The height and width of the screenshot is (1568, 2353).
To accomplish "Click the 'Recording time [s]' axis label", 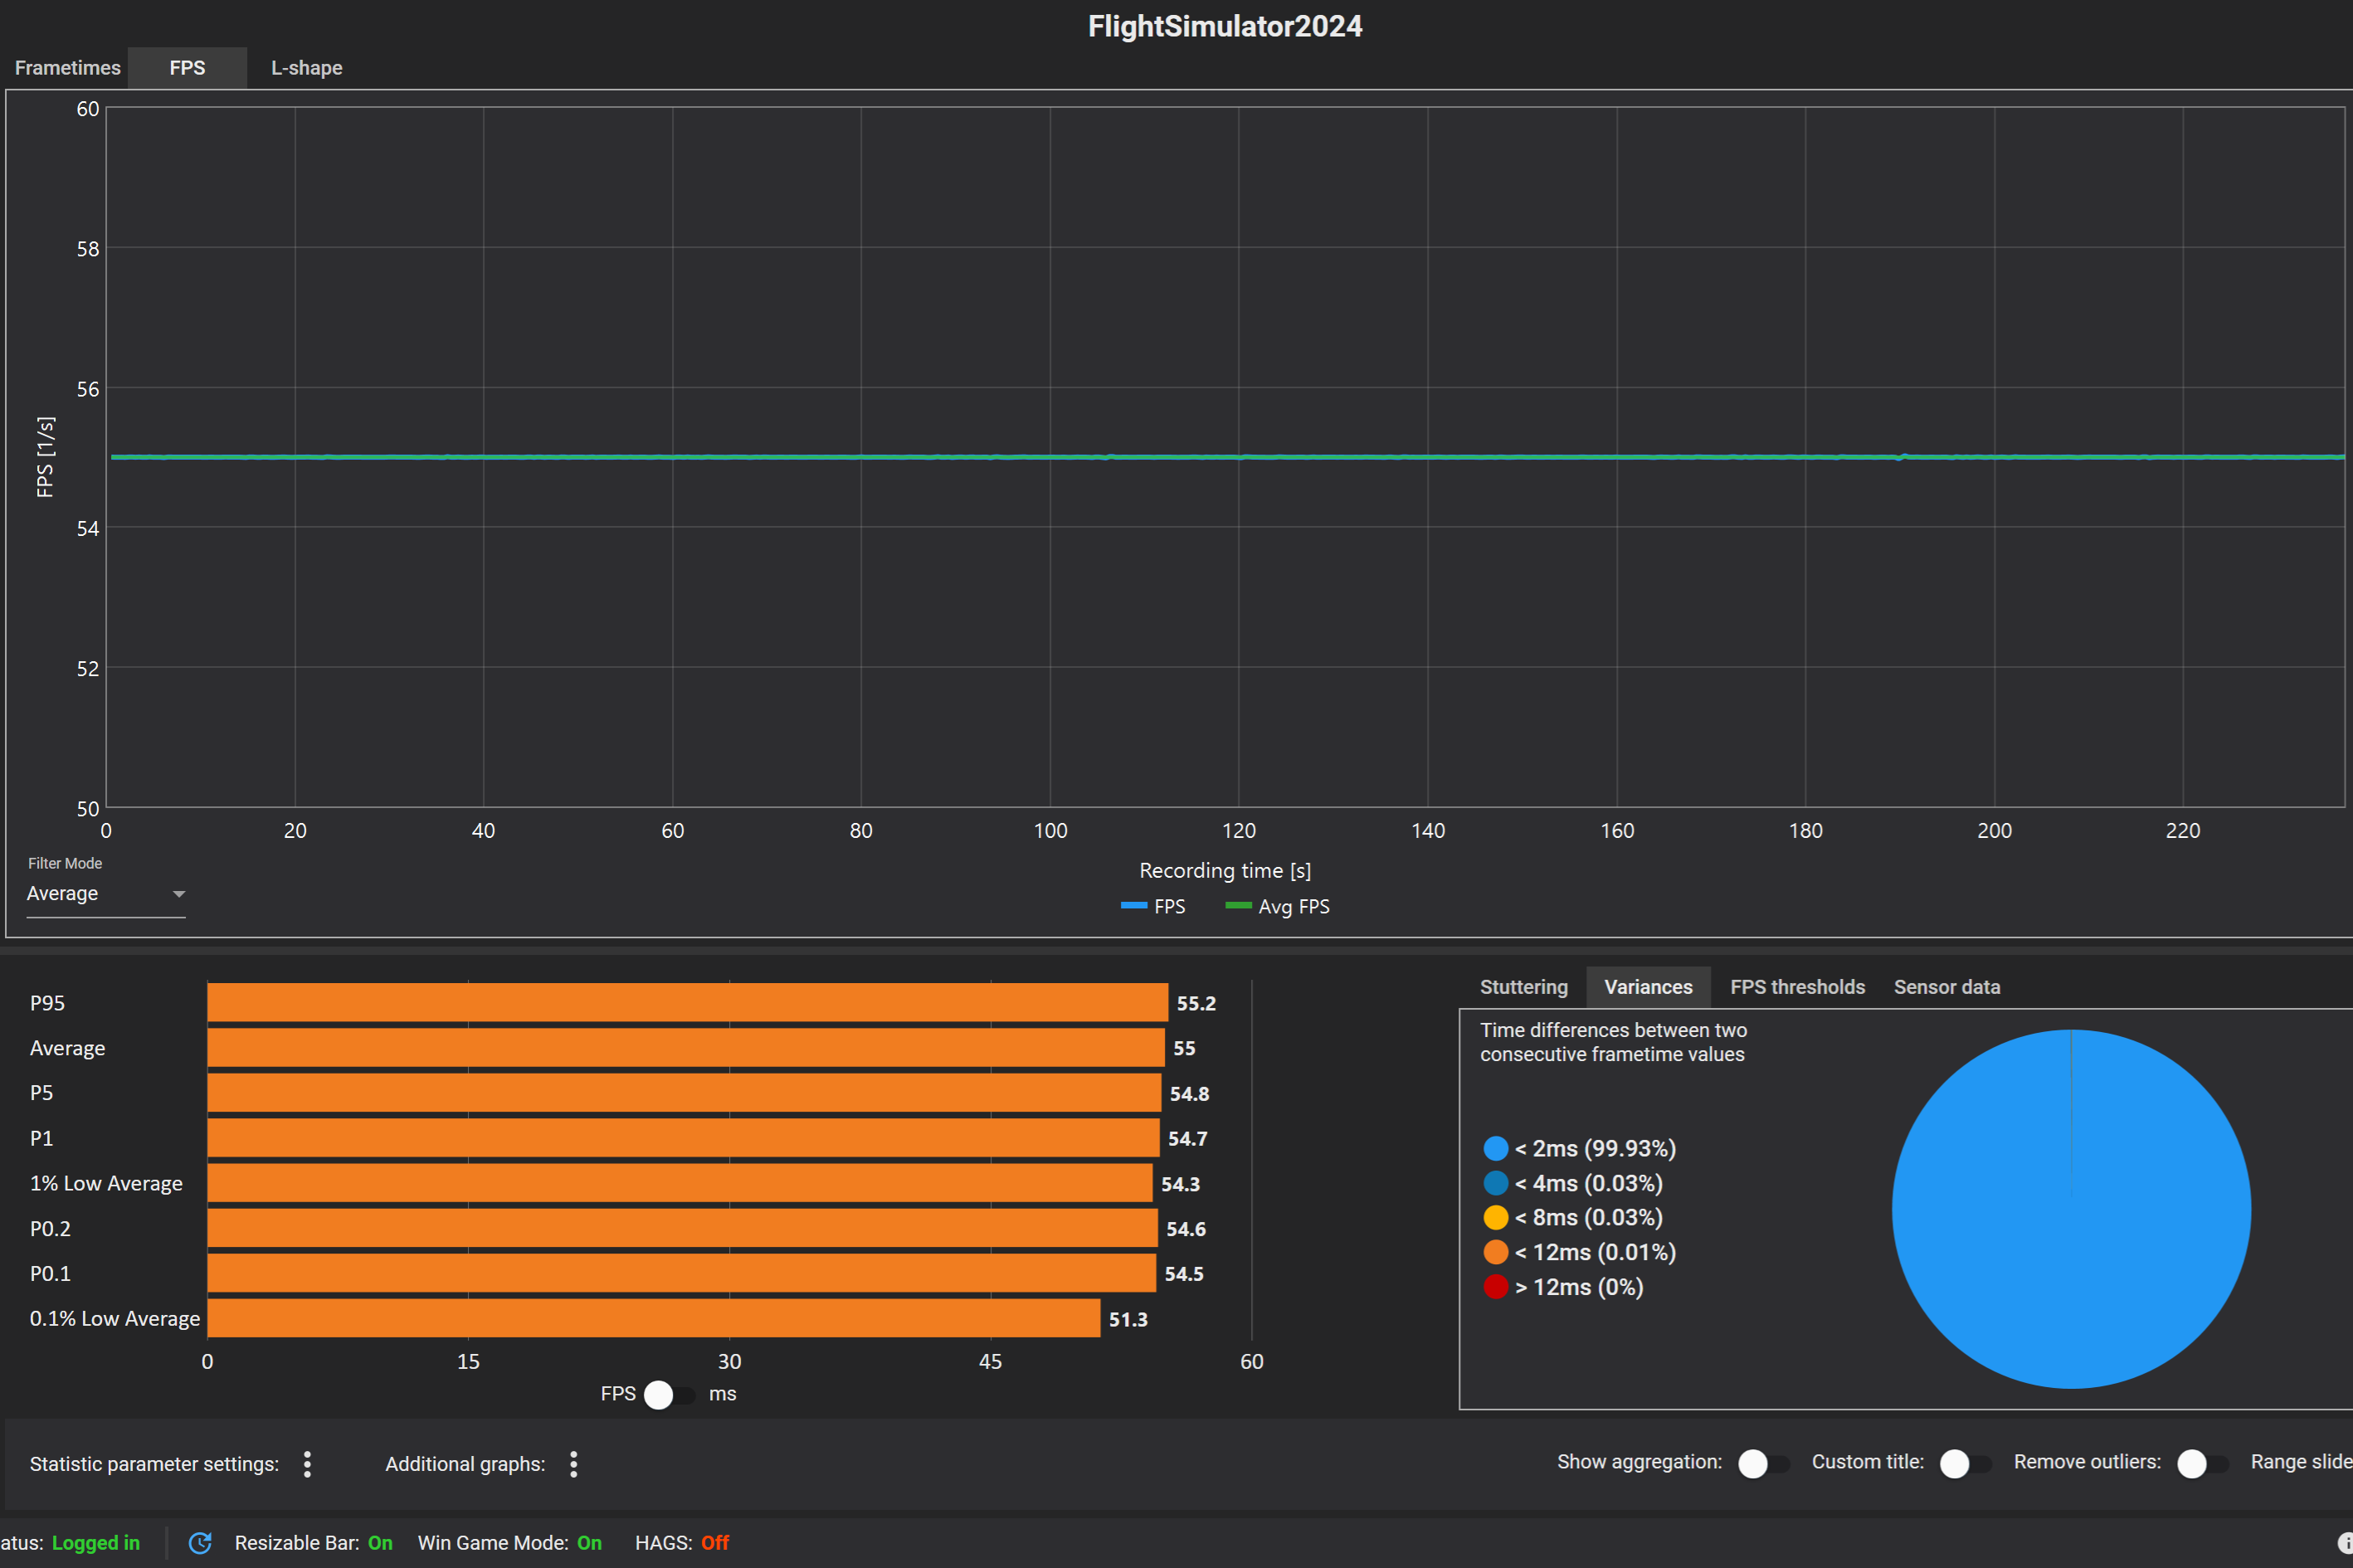I will (x=1225, y=871).
